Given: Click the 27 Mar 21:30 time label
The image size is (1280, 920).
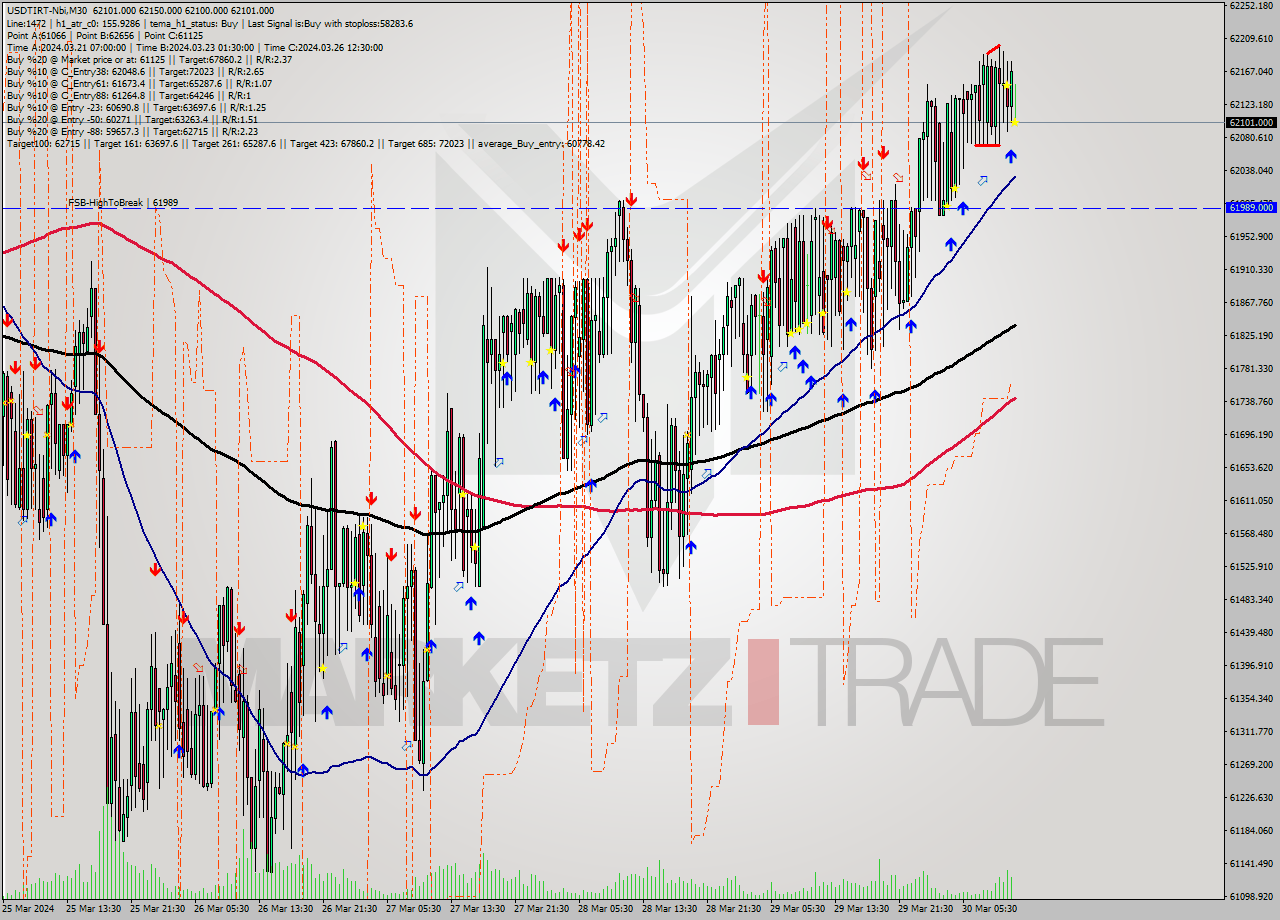Looking at the screenshot, I should (x=541, y=909).
